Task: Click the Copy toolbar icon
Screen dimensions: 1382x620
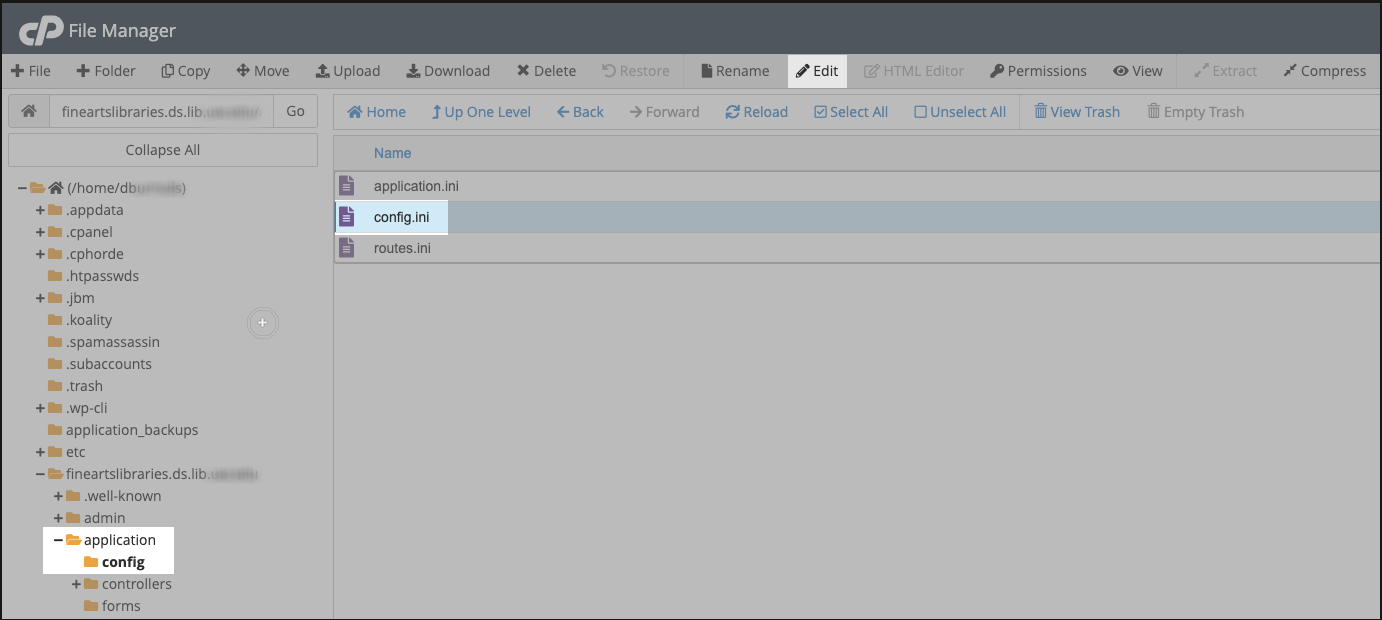Action: pyautogui.click(x=168, y=71)
